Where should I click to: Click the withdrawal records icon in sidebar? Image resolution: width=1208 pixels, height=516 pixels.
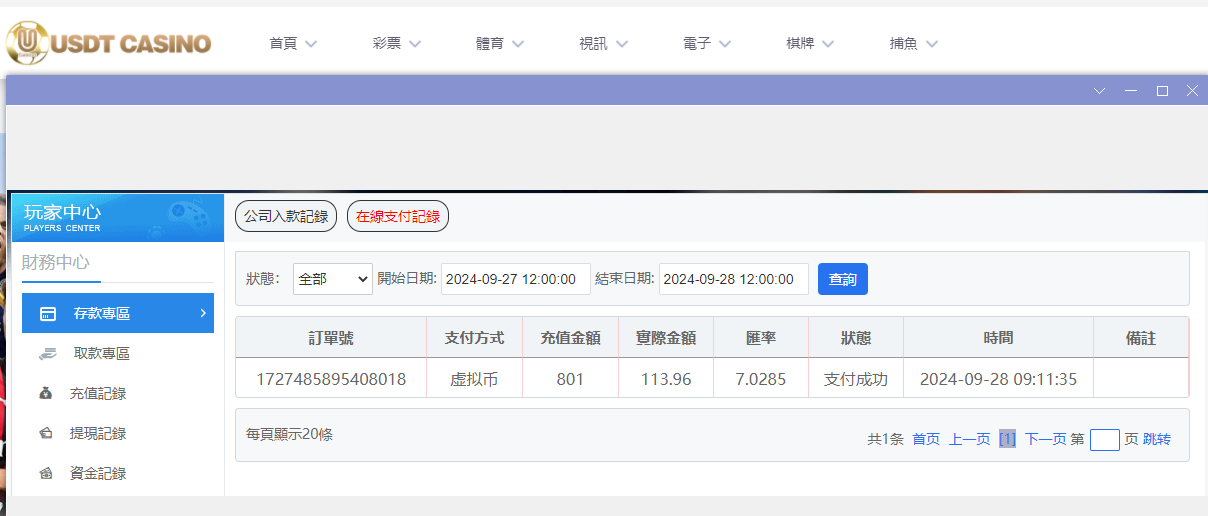[46, 434]
